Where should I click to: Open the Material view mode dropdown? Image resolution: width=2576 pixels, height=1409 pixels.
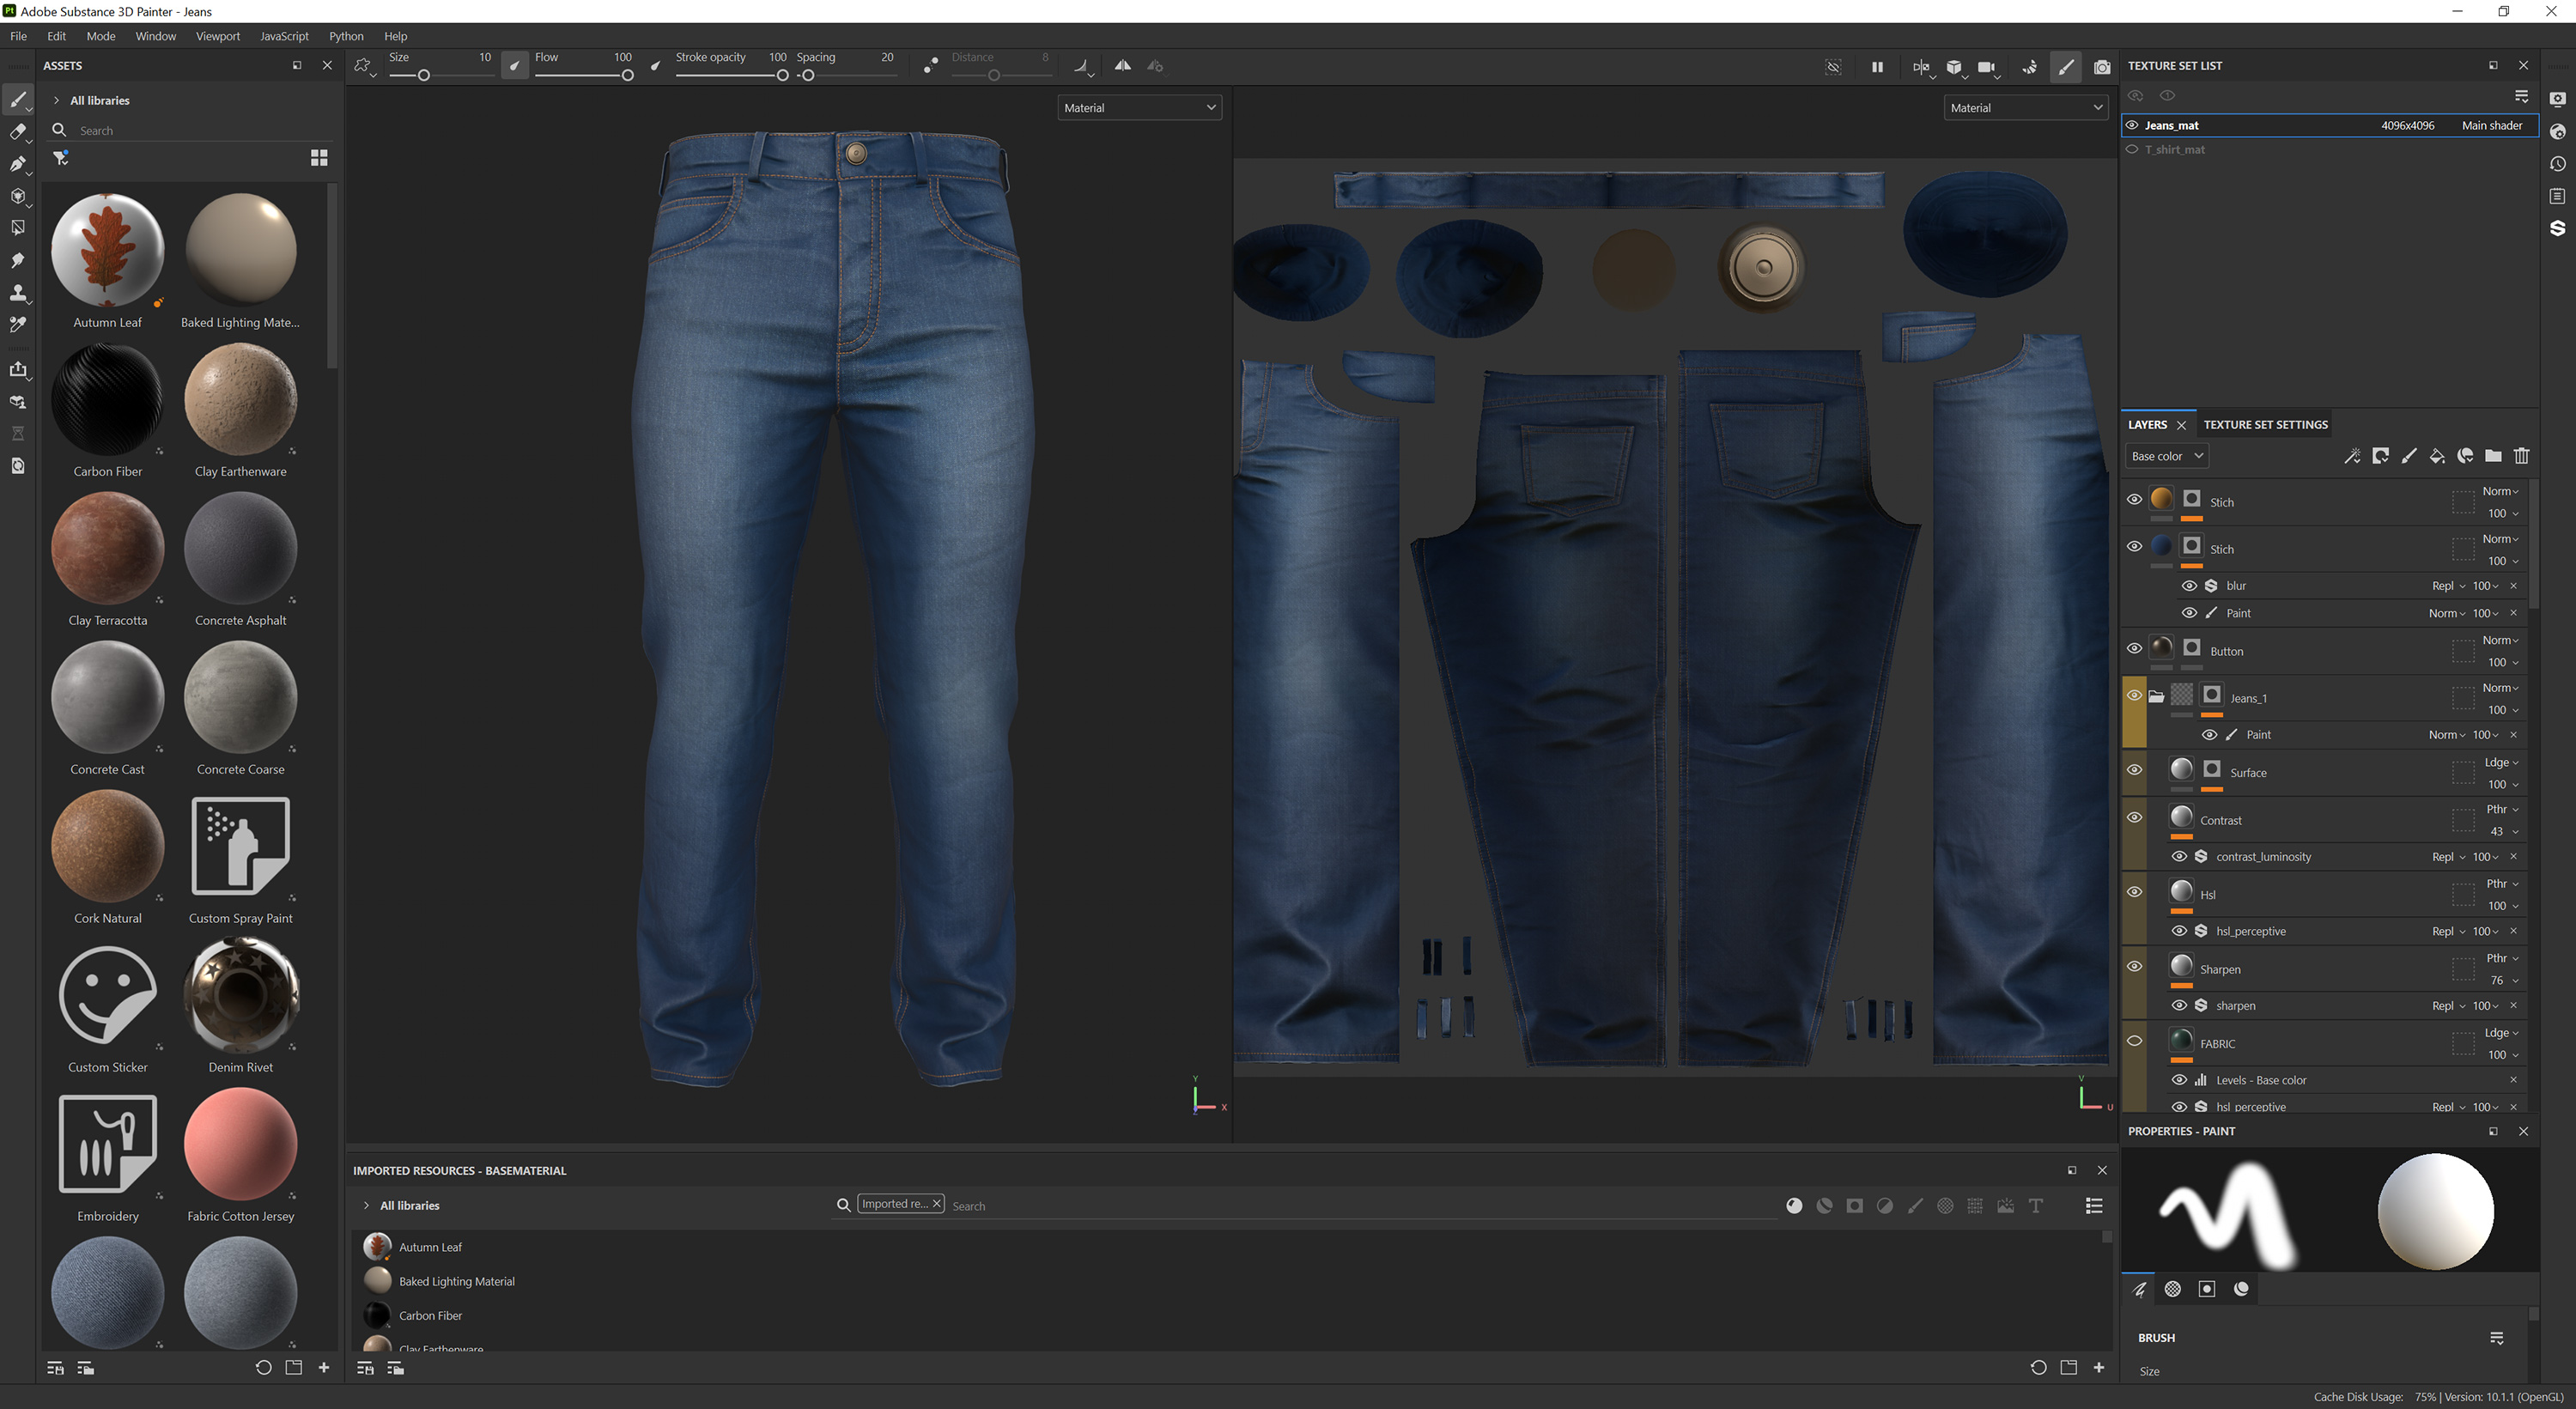click(1140, 107)
